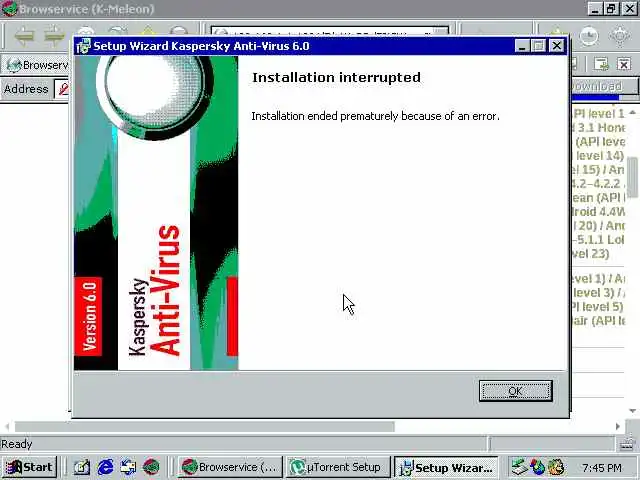Minimize the Kaspersky Setup Wizard dialog
The image size is (640, 480).
pos(522,46)
